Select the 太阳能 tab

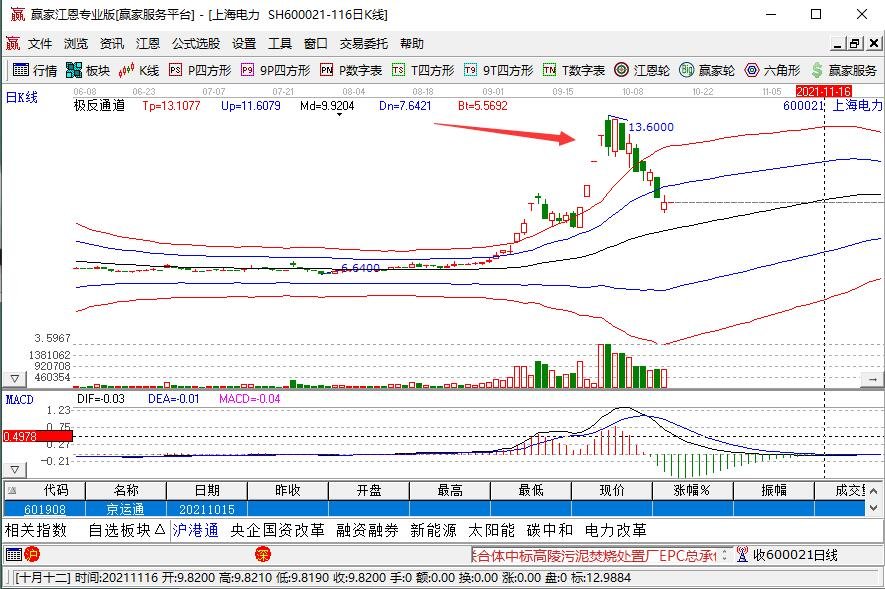click(492, 530)
